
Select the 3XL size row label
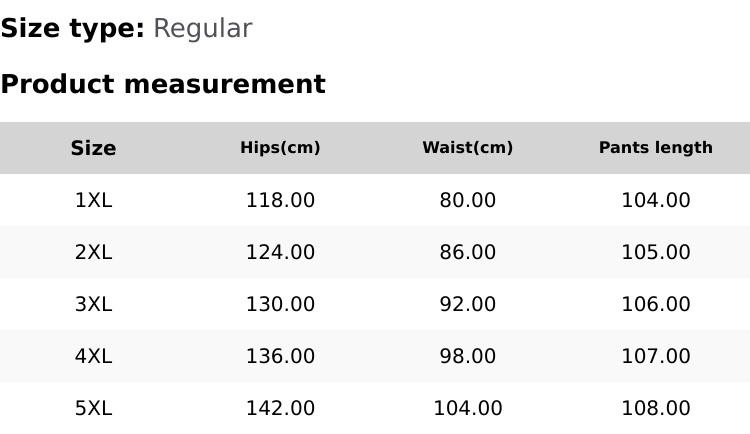[x=93, y=304]
